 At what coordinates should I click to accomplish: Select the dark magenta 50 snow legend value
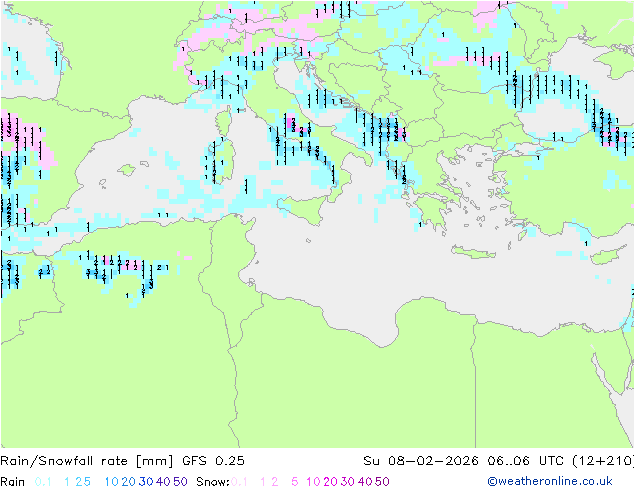click(x=382, y=482)
